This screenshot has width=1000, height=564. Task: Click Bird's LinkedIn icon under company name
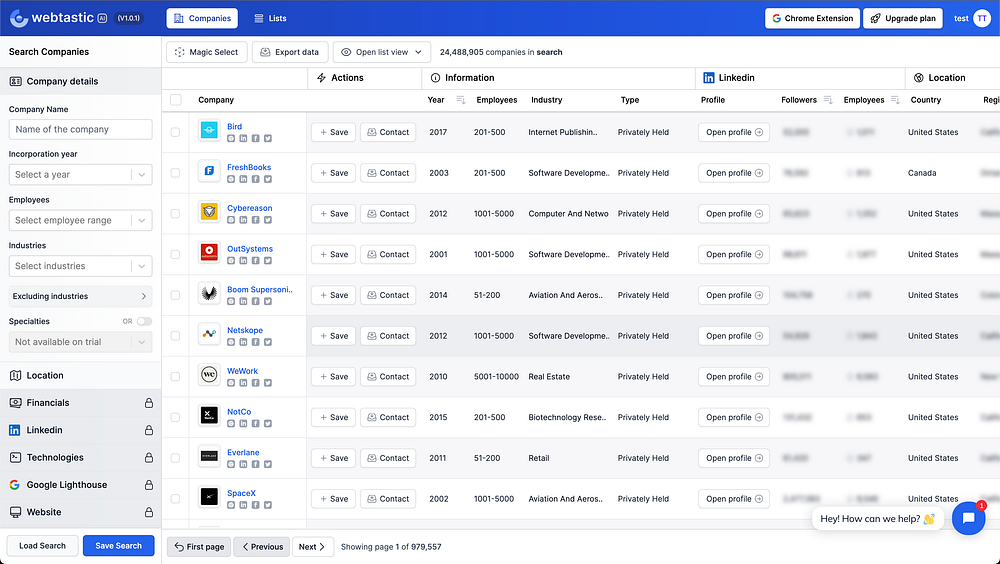click(x=243, y=138)
